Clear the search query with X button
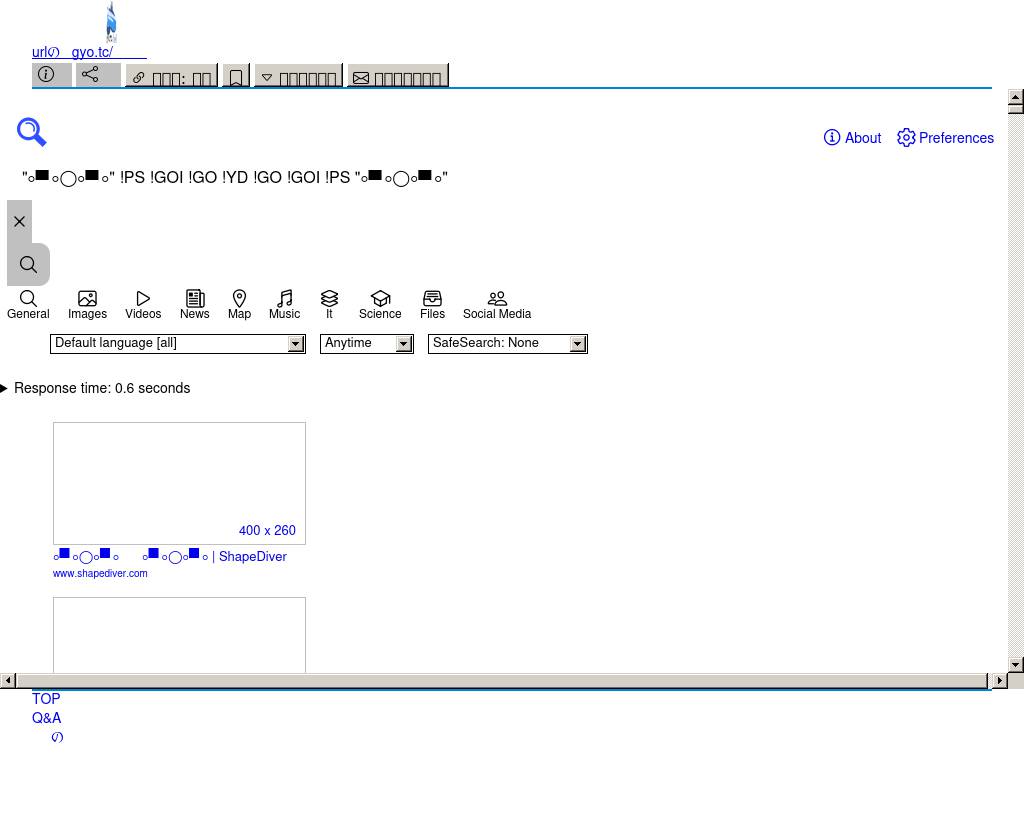The width and height of the screenshot is (1024, 837). [x=20, y=221]
